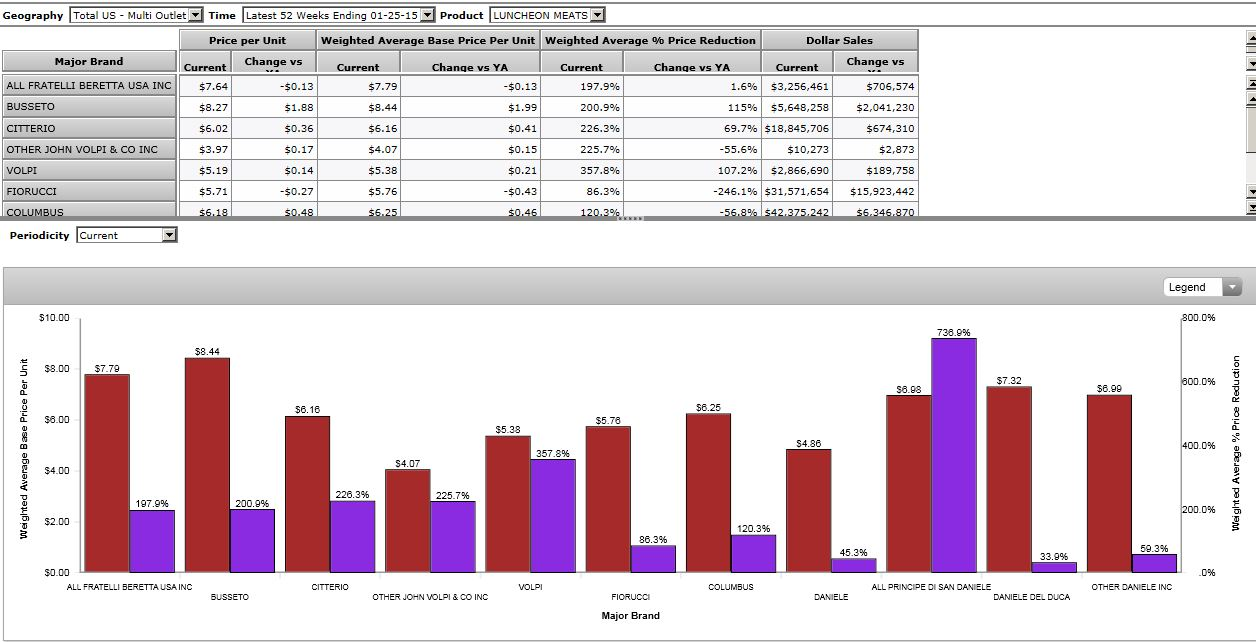Click scroll-down arrow at bottom of table scrollbar
The height and width of the screenshot is (642, 1256).
tap(1250, 191)
